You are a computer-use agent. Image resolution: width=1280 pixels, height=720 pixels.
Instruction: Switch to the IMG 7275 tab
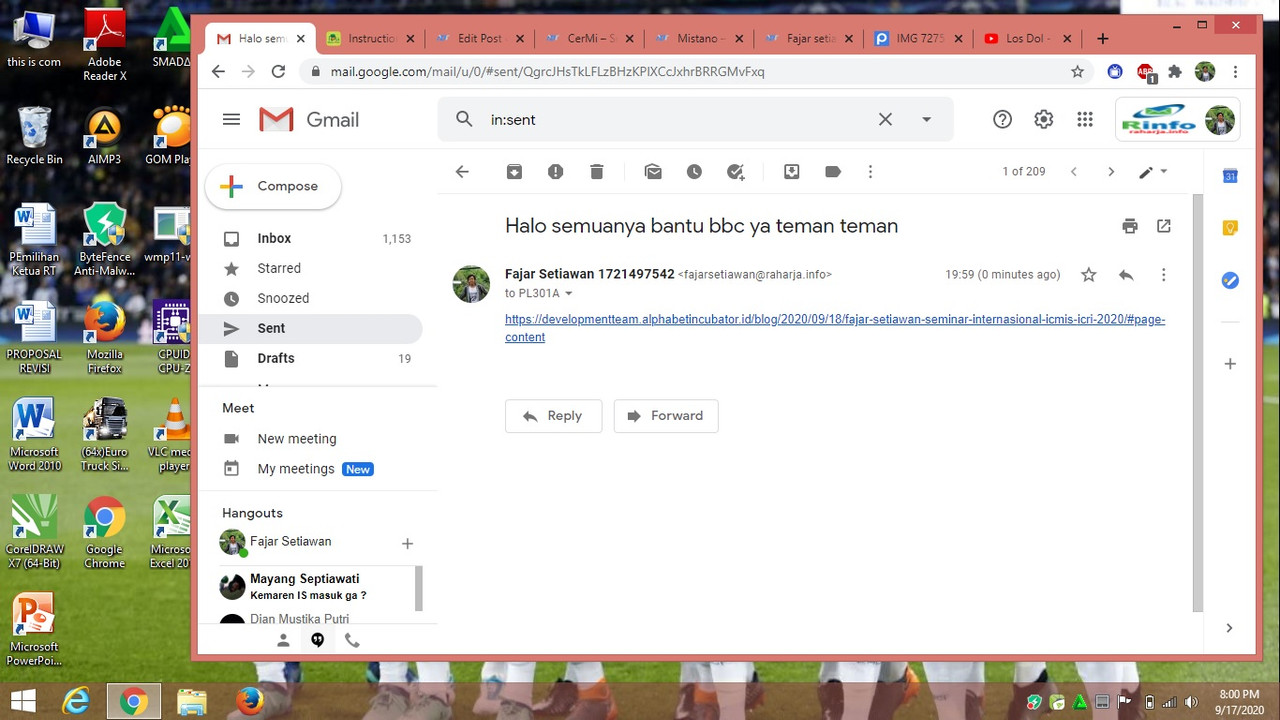click(918, 39)
